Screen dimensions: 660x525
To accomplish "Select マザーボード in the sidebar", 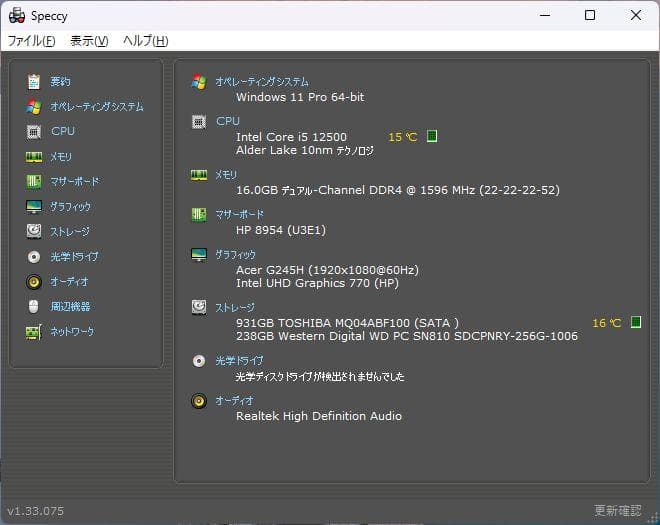I will coord(75,181).
